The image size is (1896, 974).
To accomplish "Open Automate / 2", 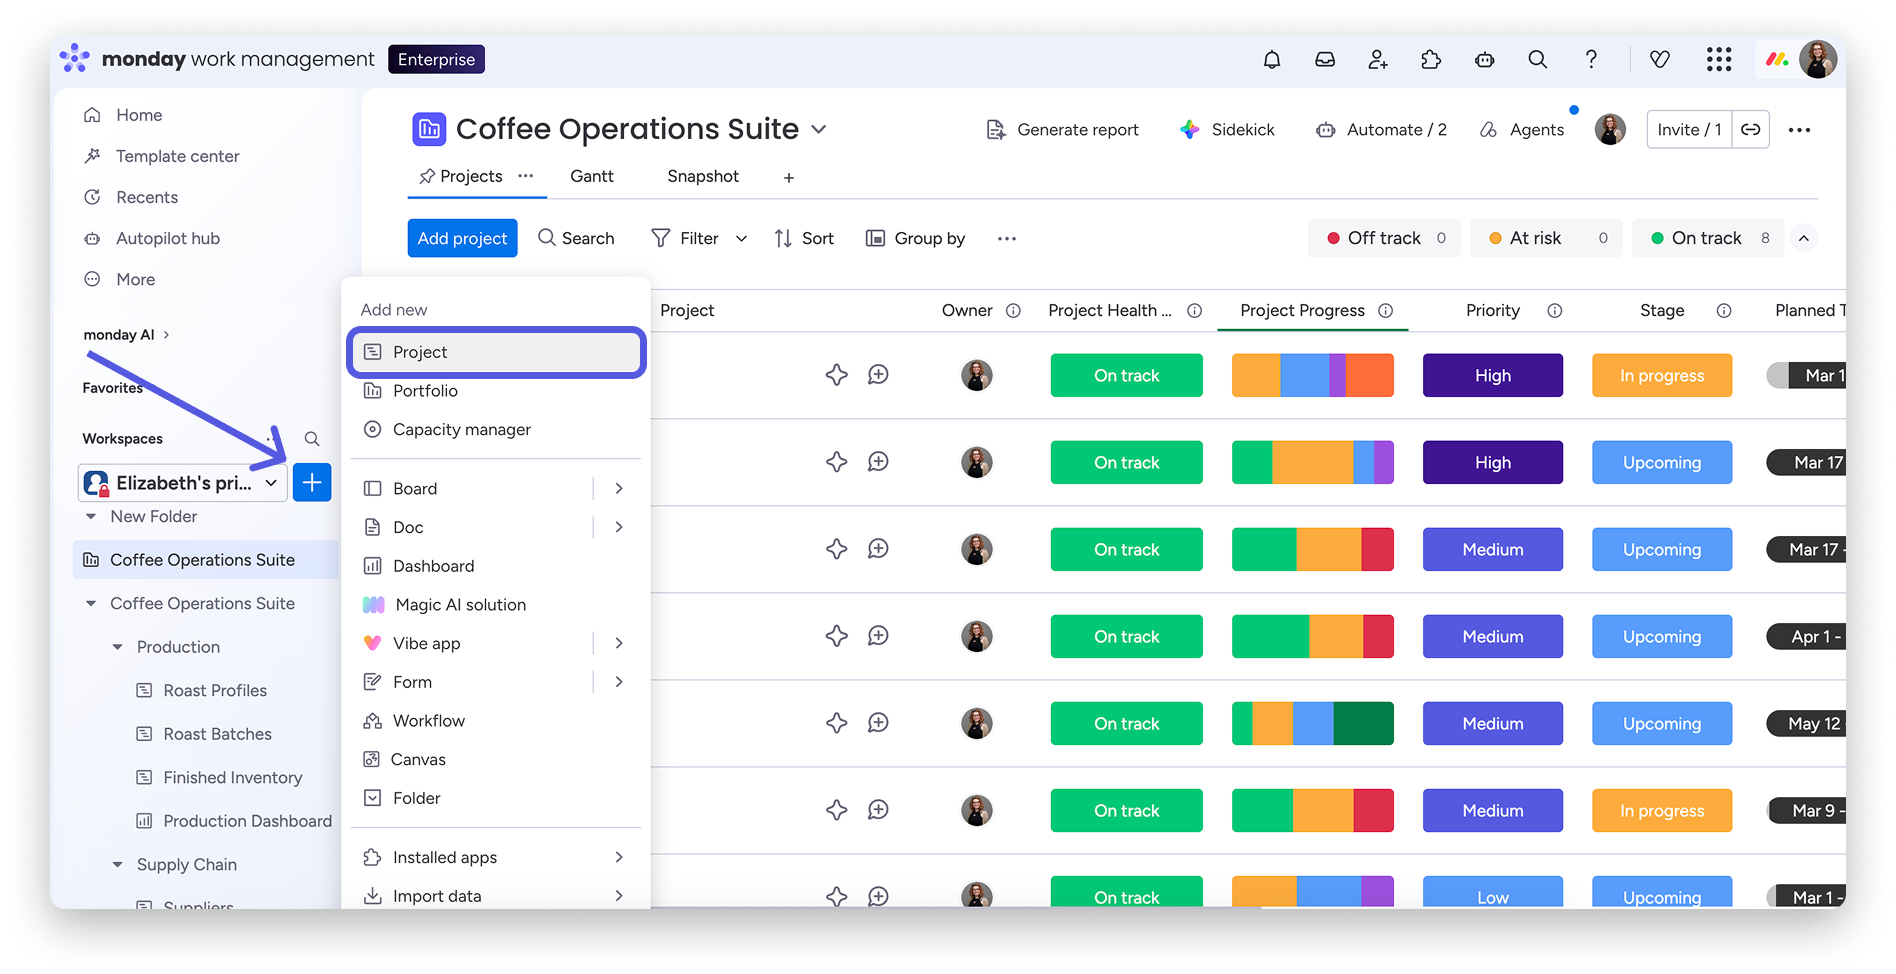I will click(x=1382, y=130).
